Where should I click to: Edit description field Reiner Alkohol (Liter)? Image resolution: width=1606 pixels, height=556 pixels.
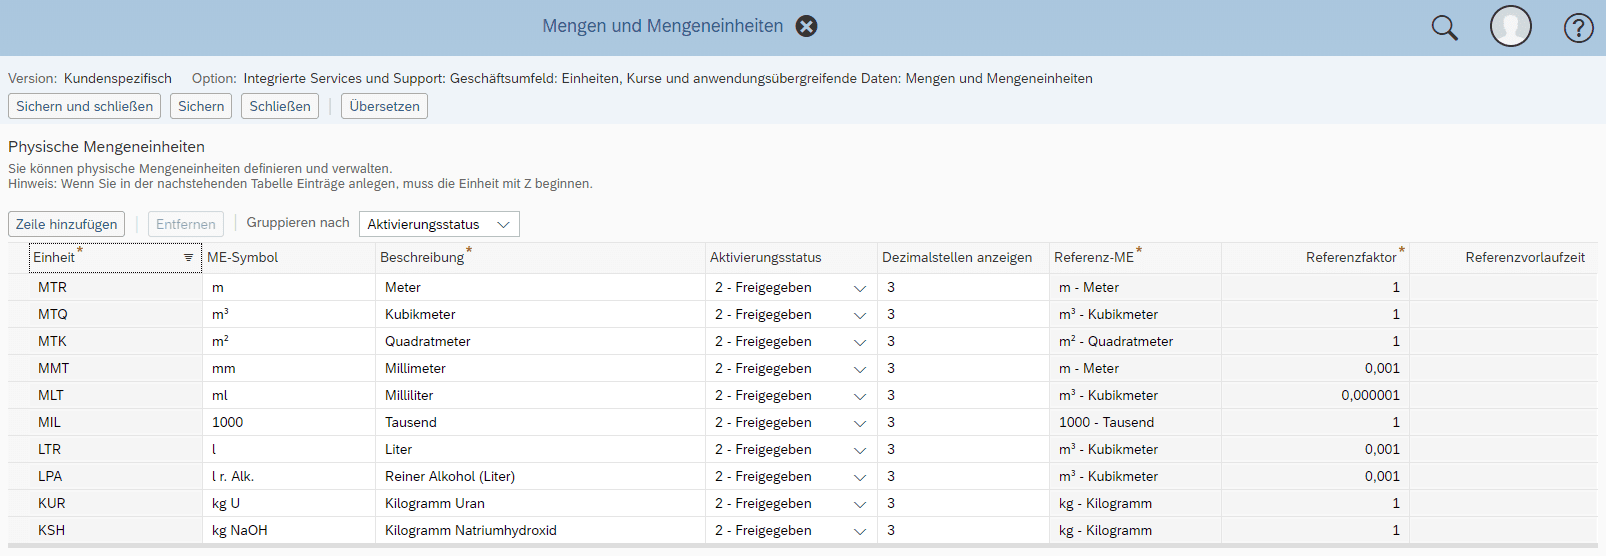tap(541, 476)
